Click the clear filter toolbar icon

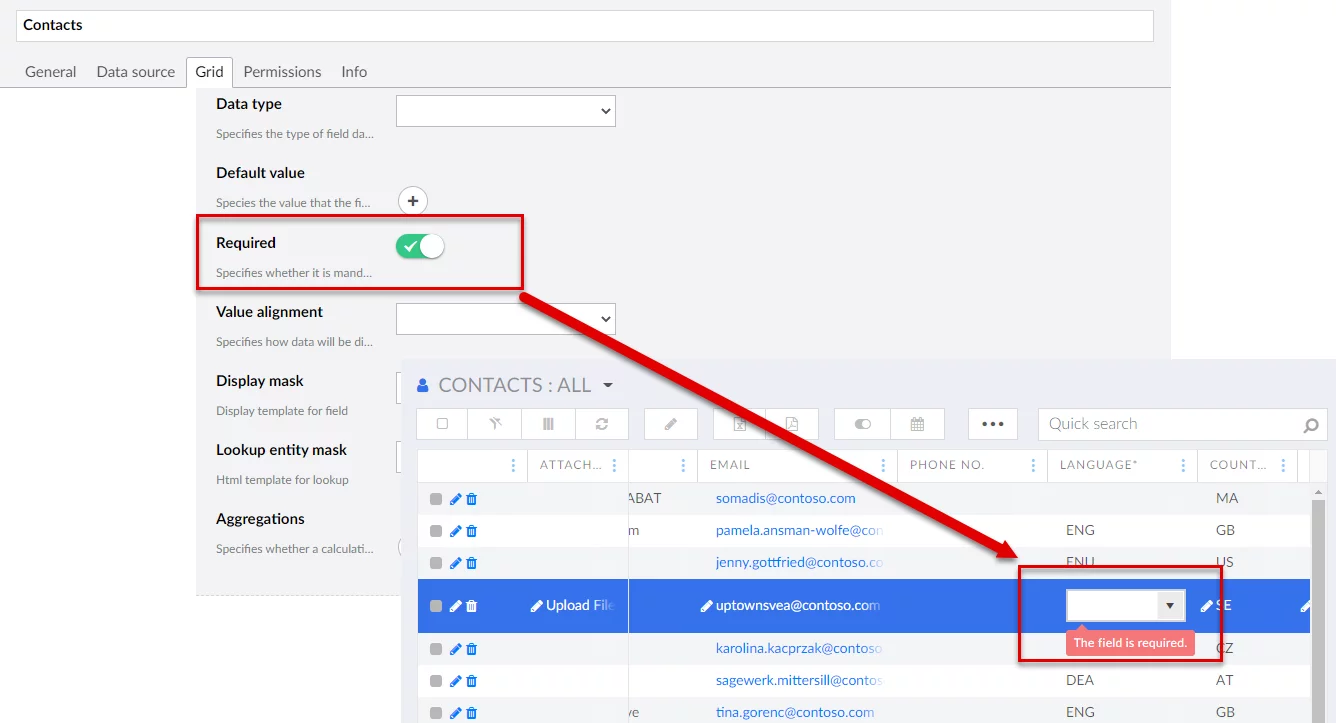[496, 424]
